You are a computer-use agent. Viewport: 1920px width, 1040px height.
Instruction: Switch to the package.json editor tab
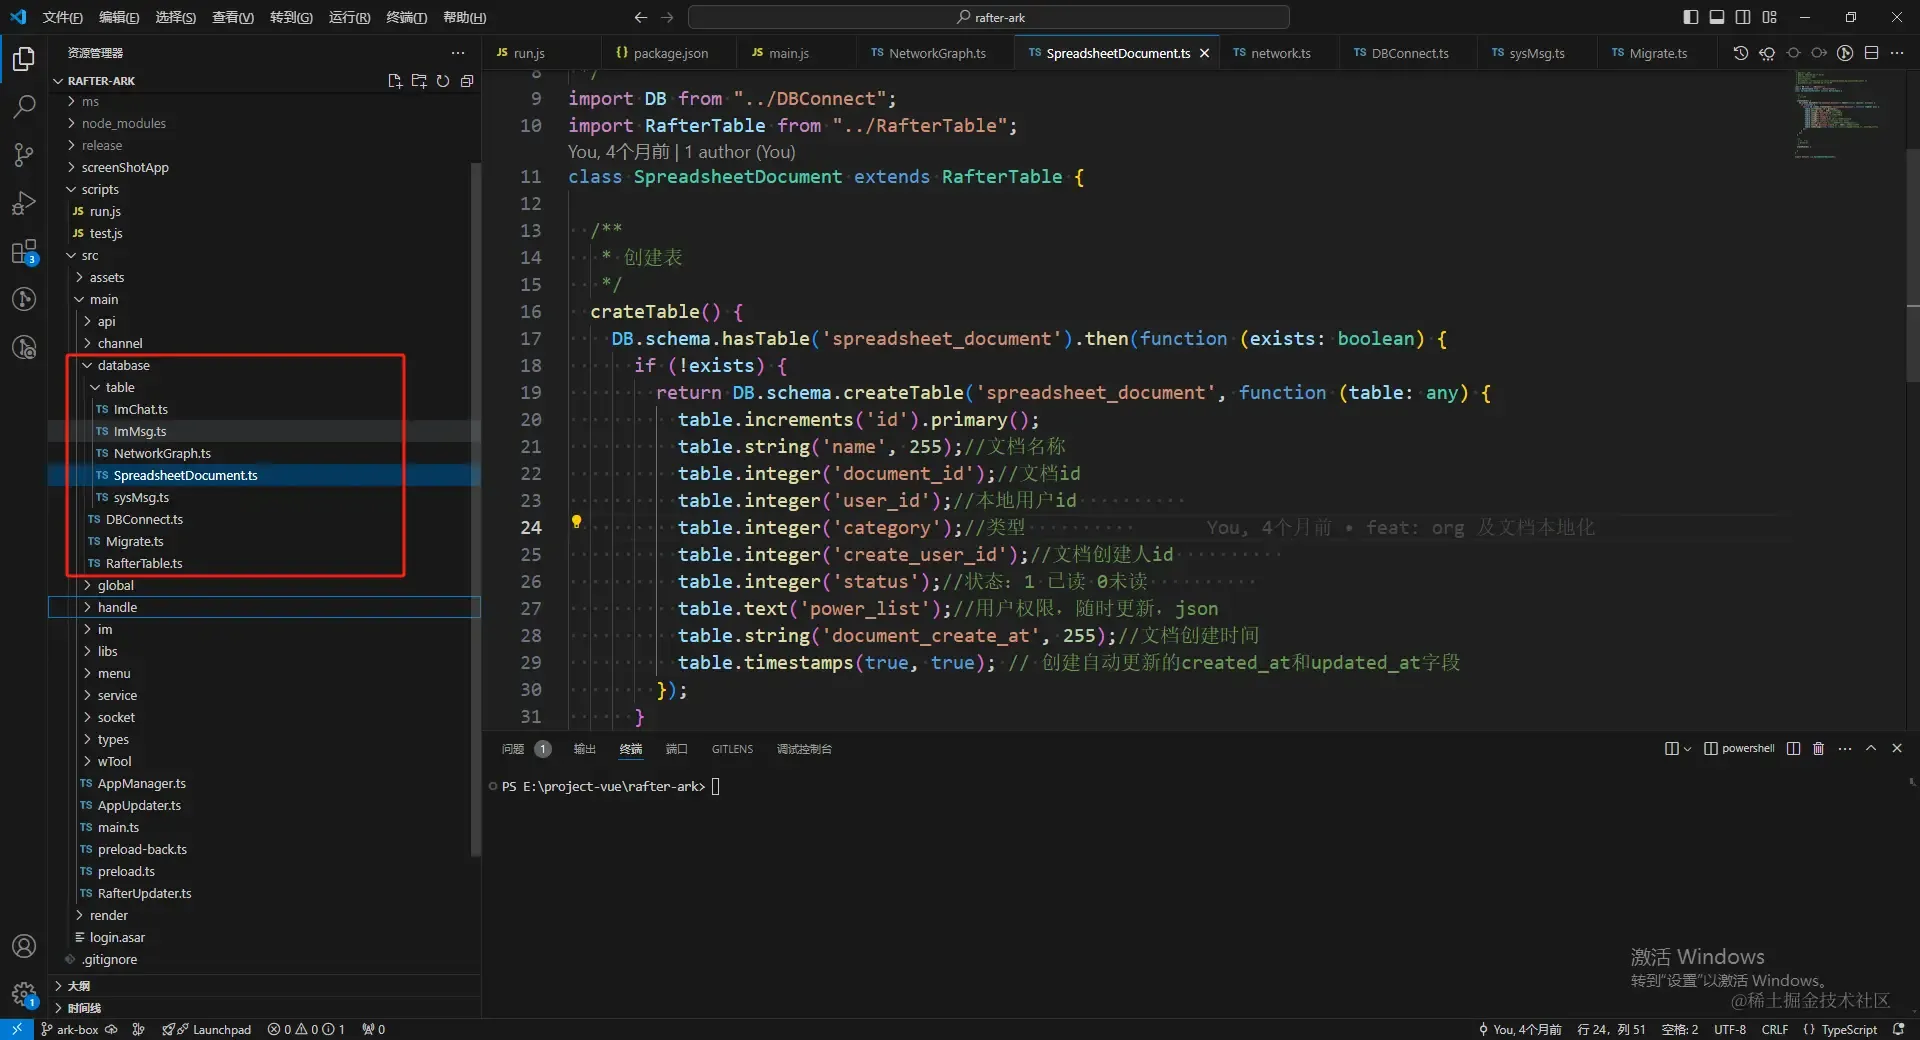click(662, 53)
